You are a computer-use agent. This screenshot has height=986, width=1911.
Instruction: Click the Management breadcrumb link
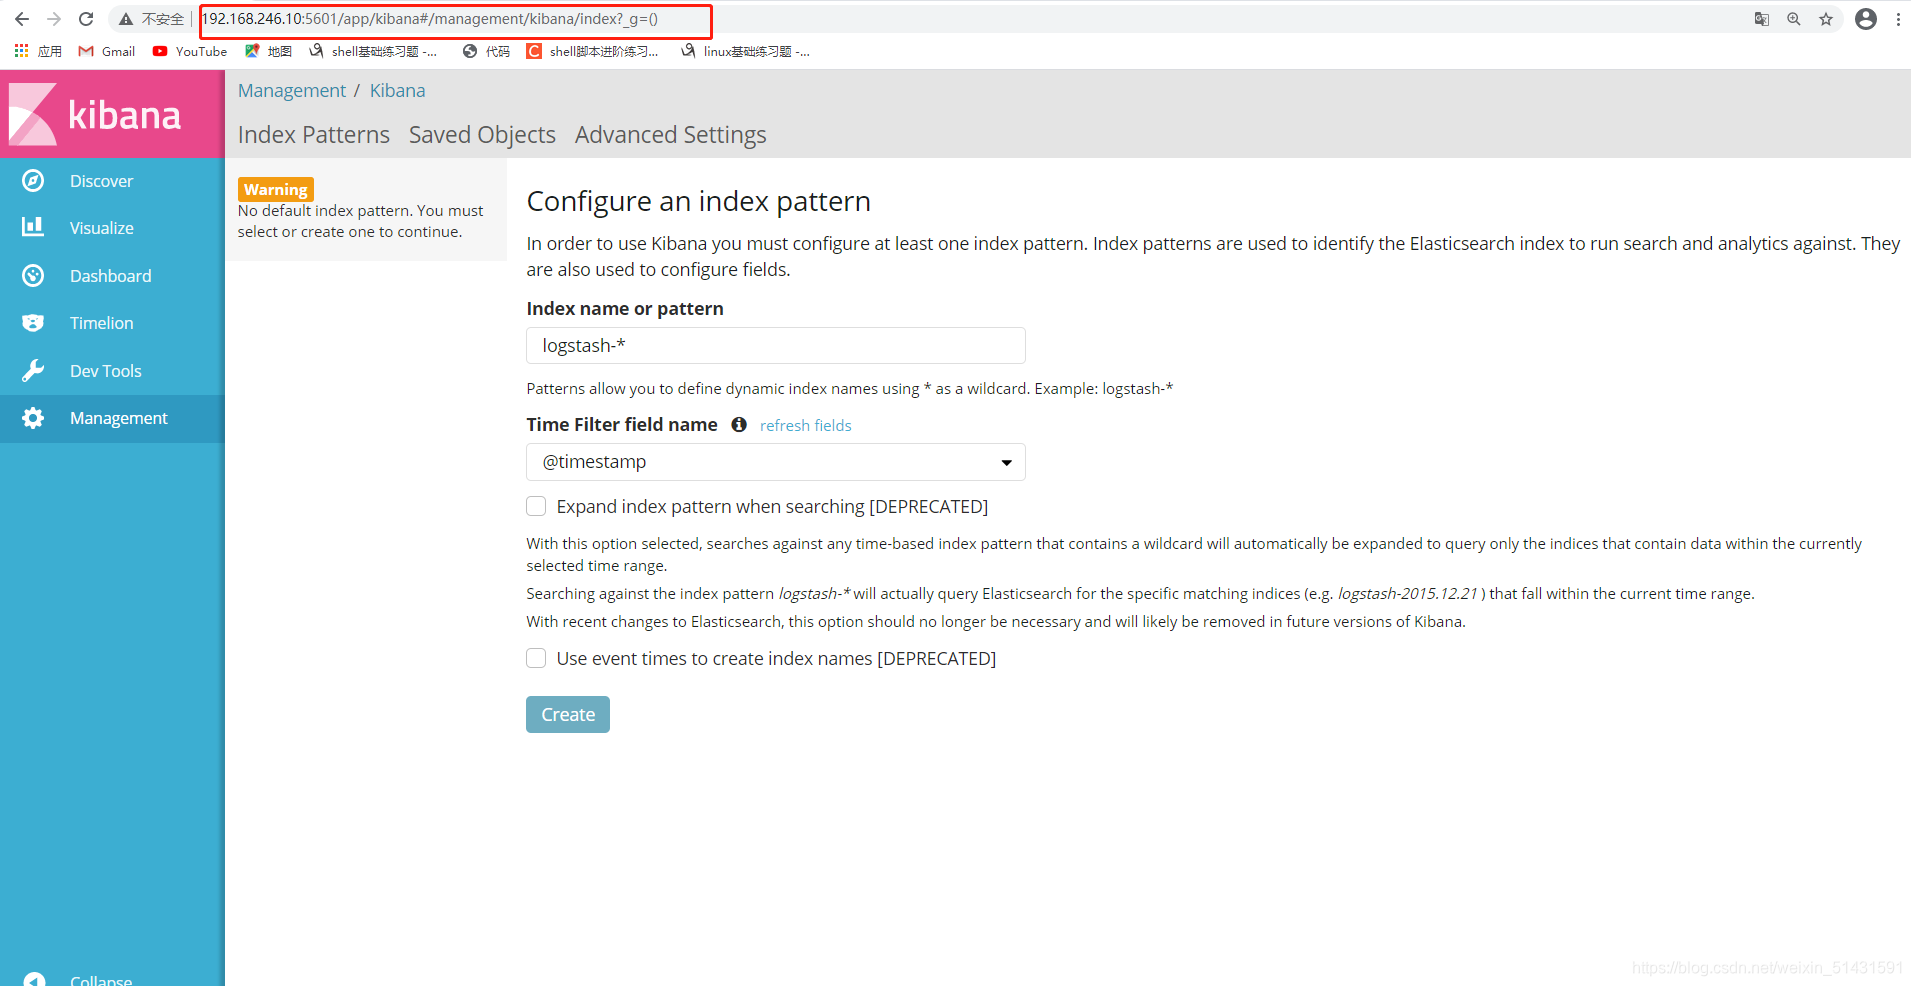click(291, 91)
